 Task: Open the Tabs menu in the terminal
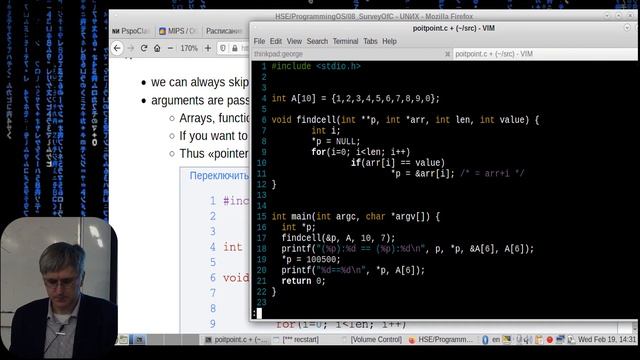click(x=370, y=41)
